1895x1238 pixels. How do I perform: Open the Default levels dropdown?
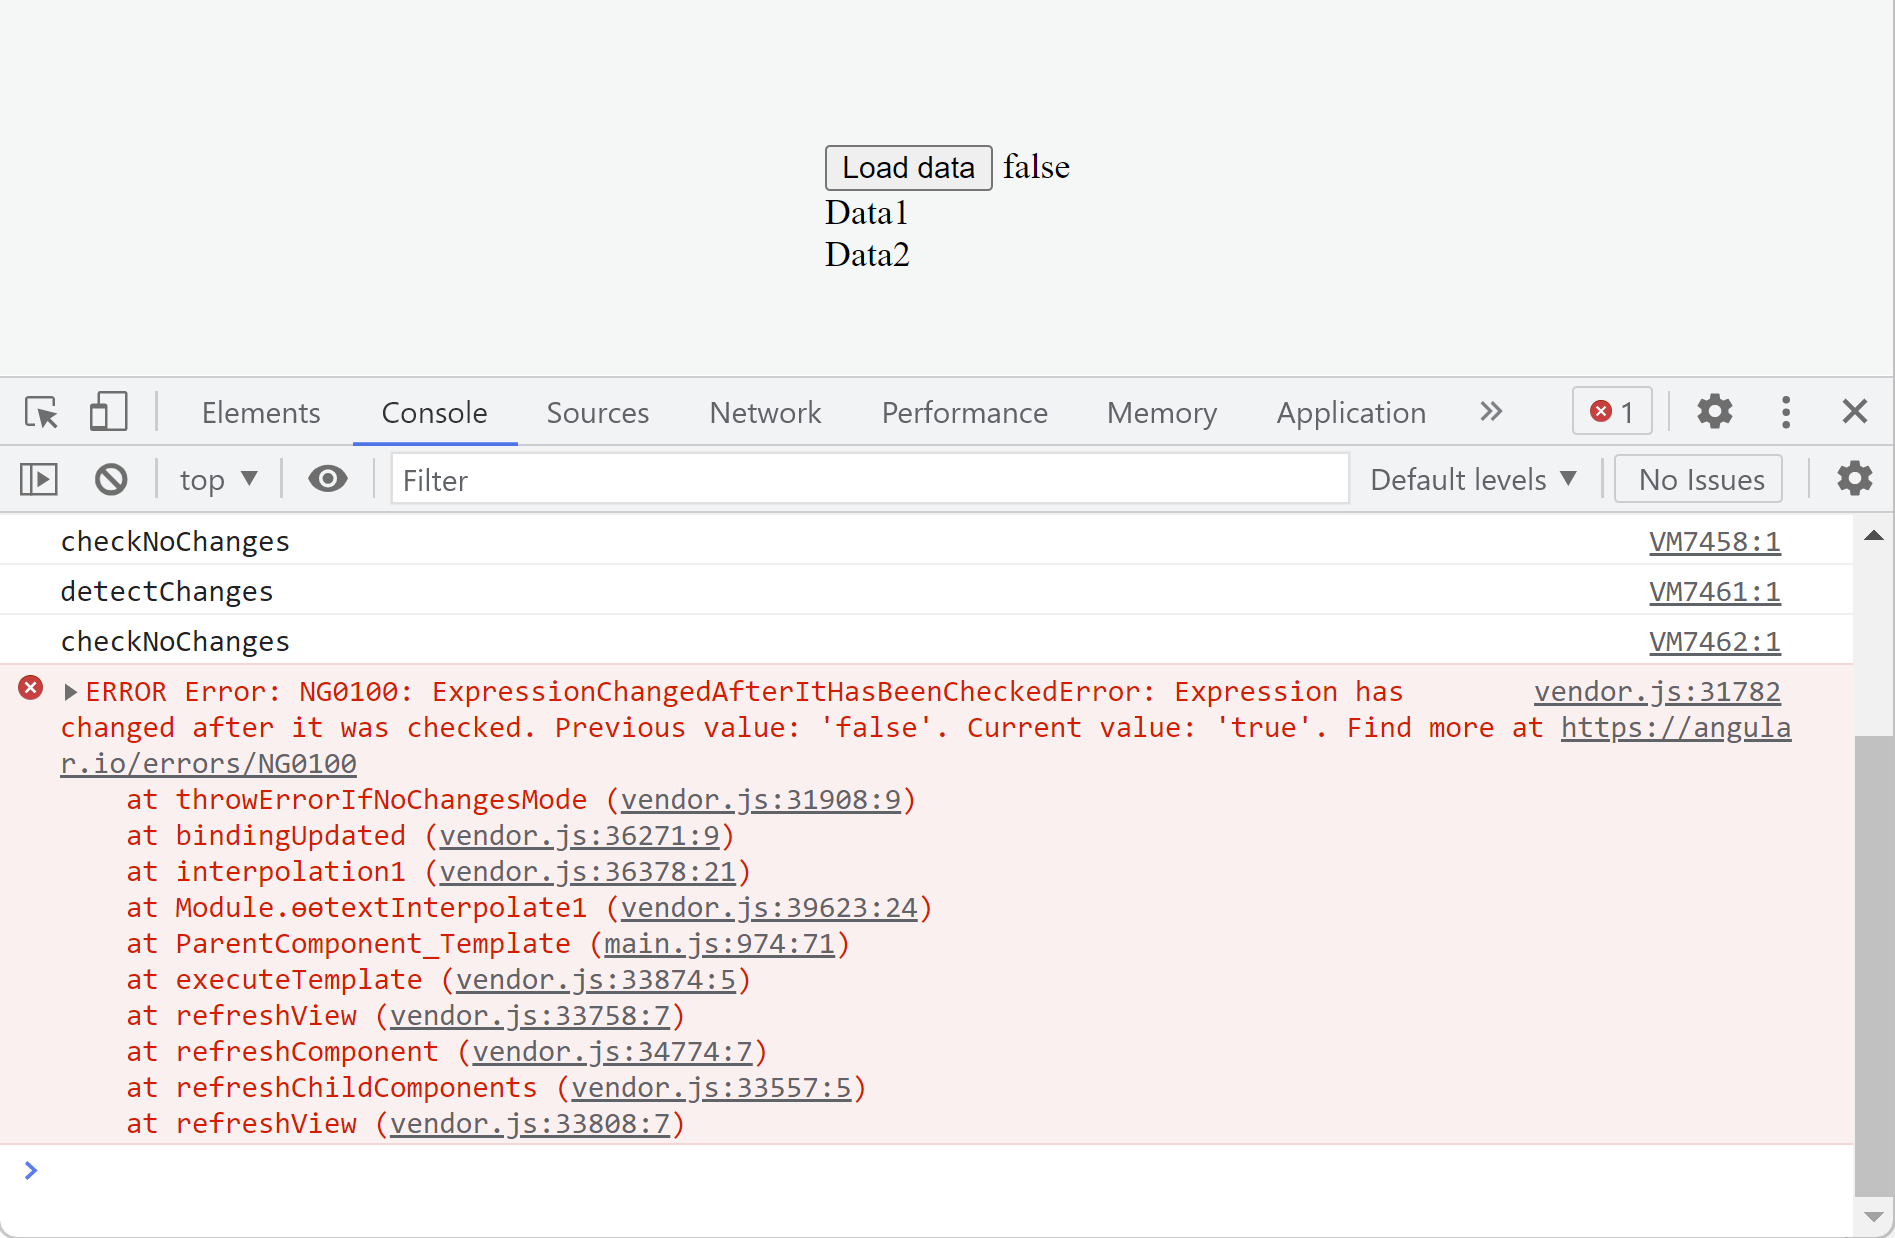coord(1473,480)
